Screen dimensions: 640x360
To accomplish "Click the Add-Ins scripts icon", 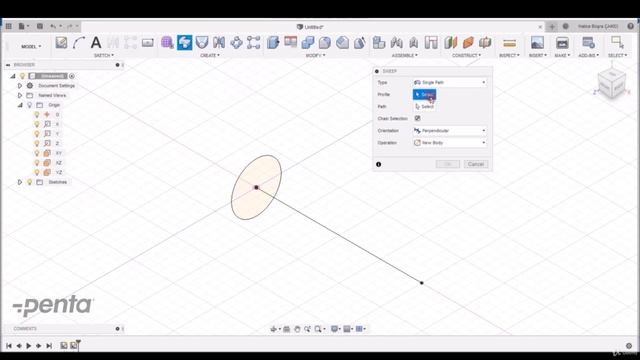I will coord(588,42).
